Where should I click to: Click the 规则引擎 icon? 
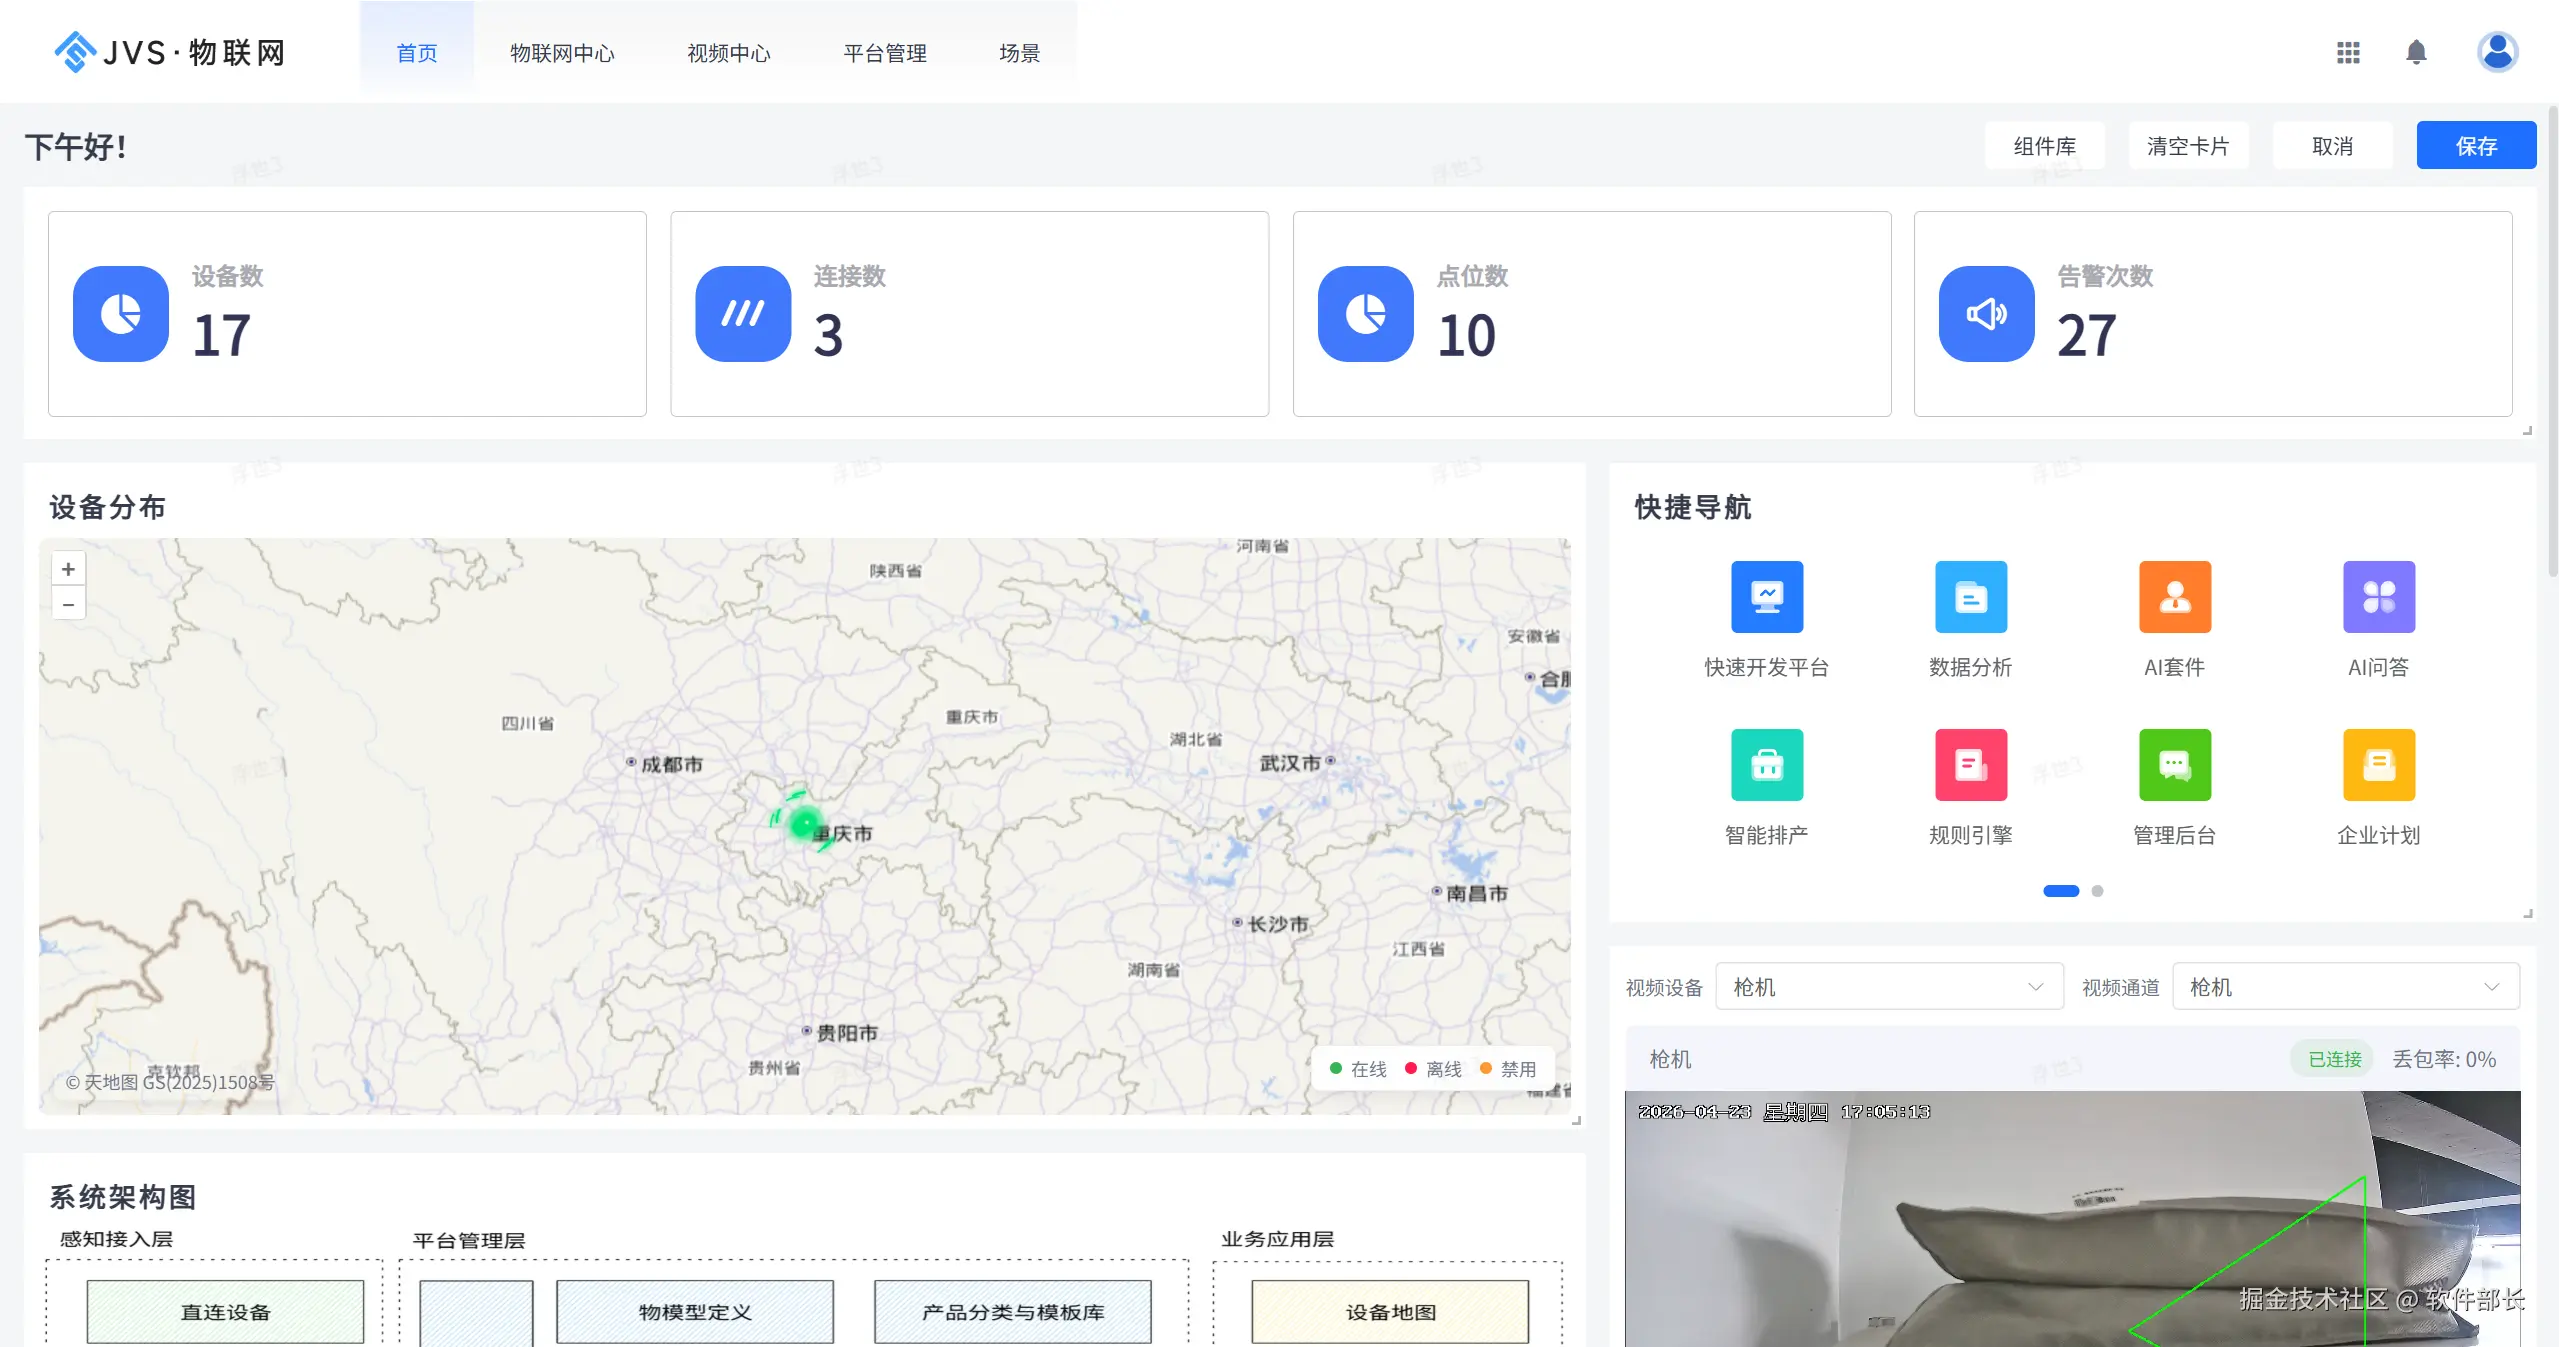[x=1970, y=765]
